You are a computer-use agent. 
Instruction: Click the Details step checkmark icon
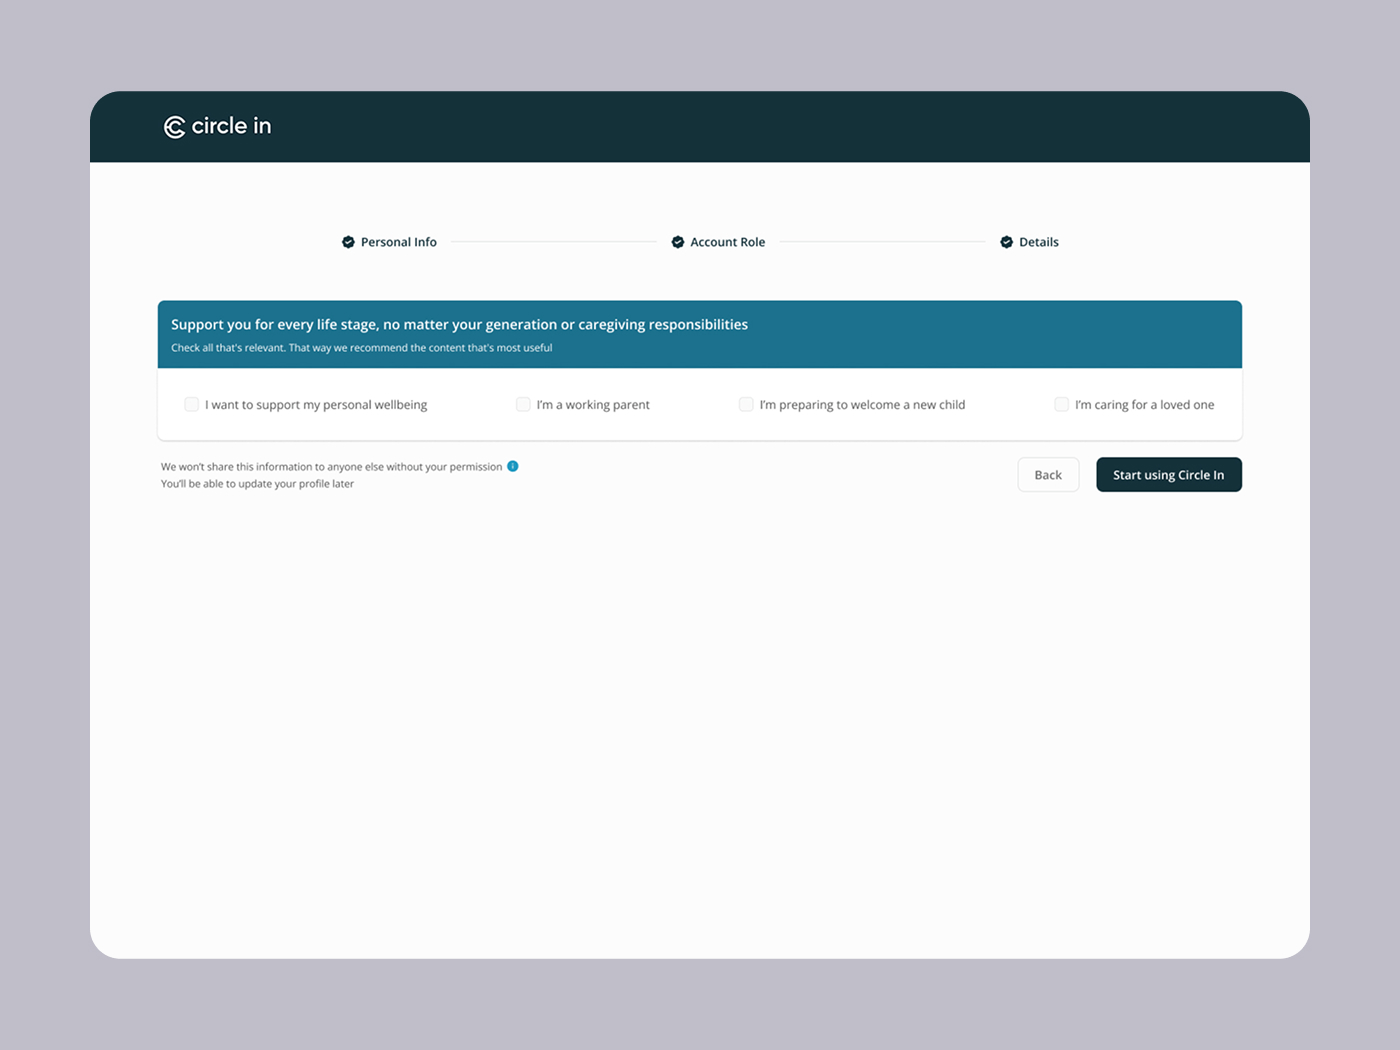coord(1006,242)
